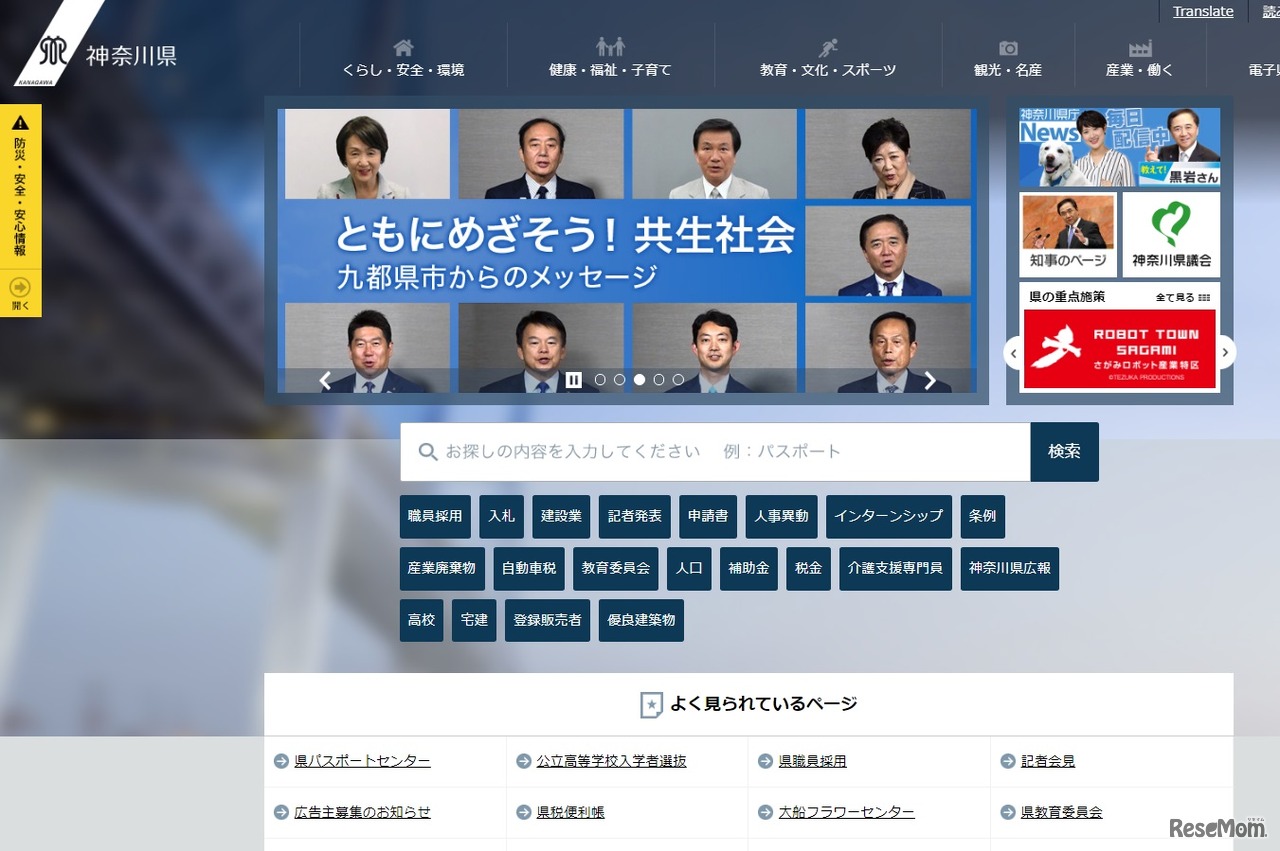Viewport: 1280px width, 851px height.
Task: Select the fourth carousel slide dot
Action: click(x=659, y=380)
